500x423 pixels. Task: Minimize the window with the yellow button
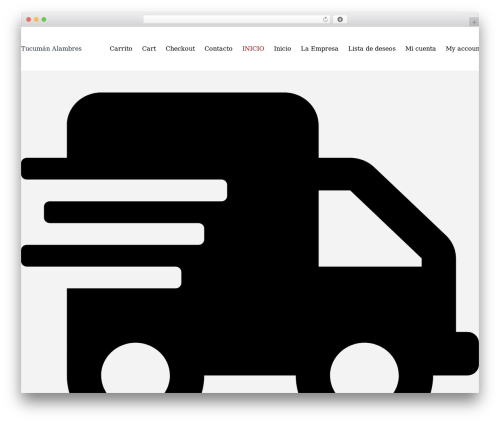tap(36, 20)
